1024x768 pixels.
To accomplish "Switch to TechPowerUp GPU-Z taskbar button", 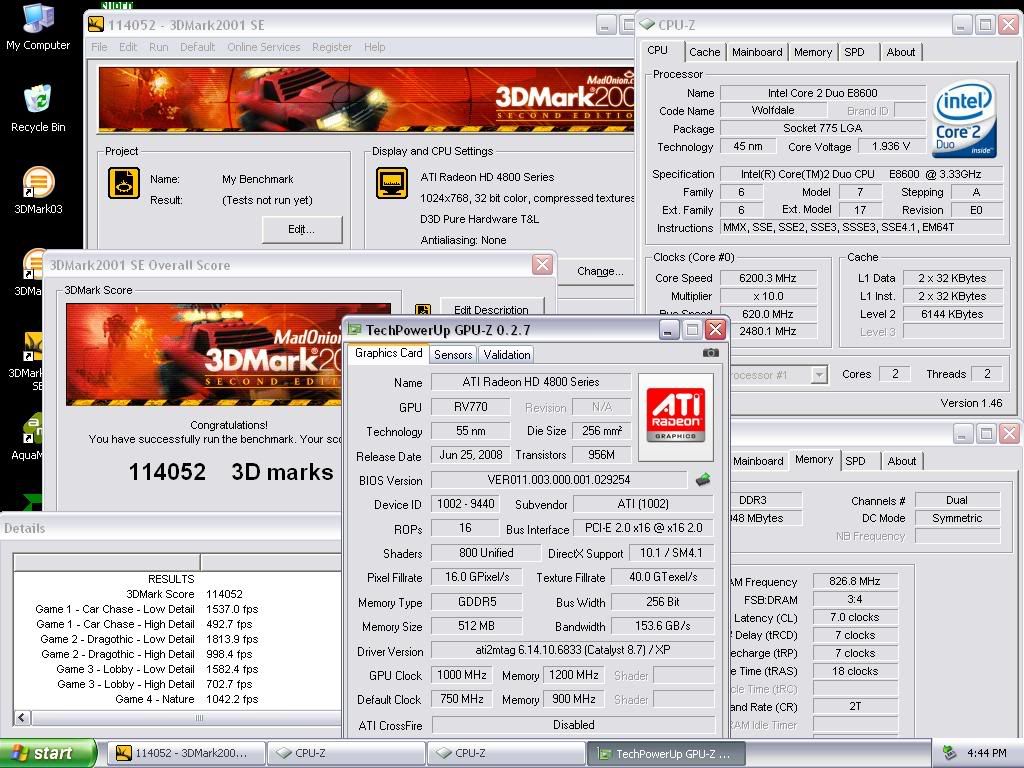I will click(667, 753).
